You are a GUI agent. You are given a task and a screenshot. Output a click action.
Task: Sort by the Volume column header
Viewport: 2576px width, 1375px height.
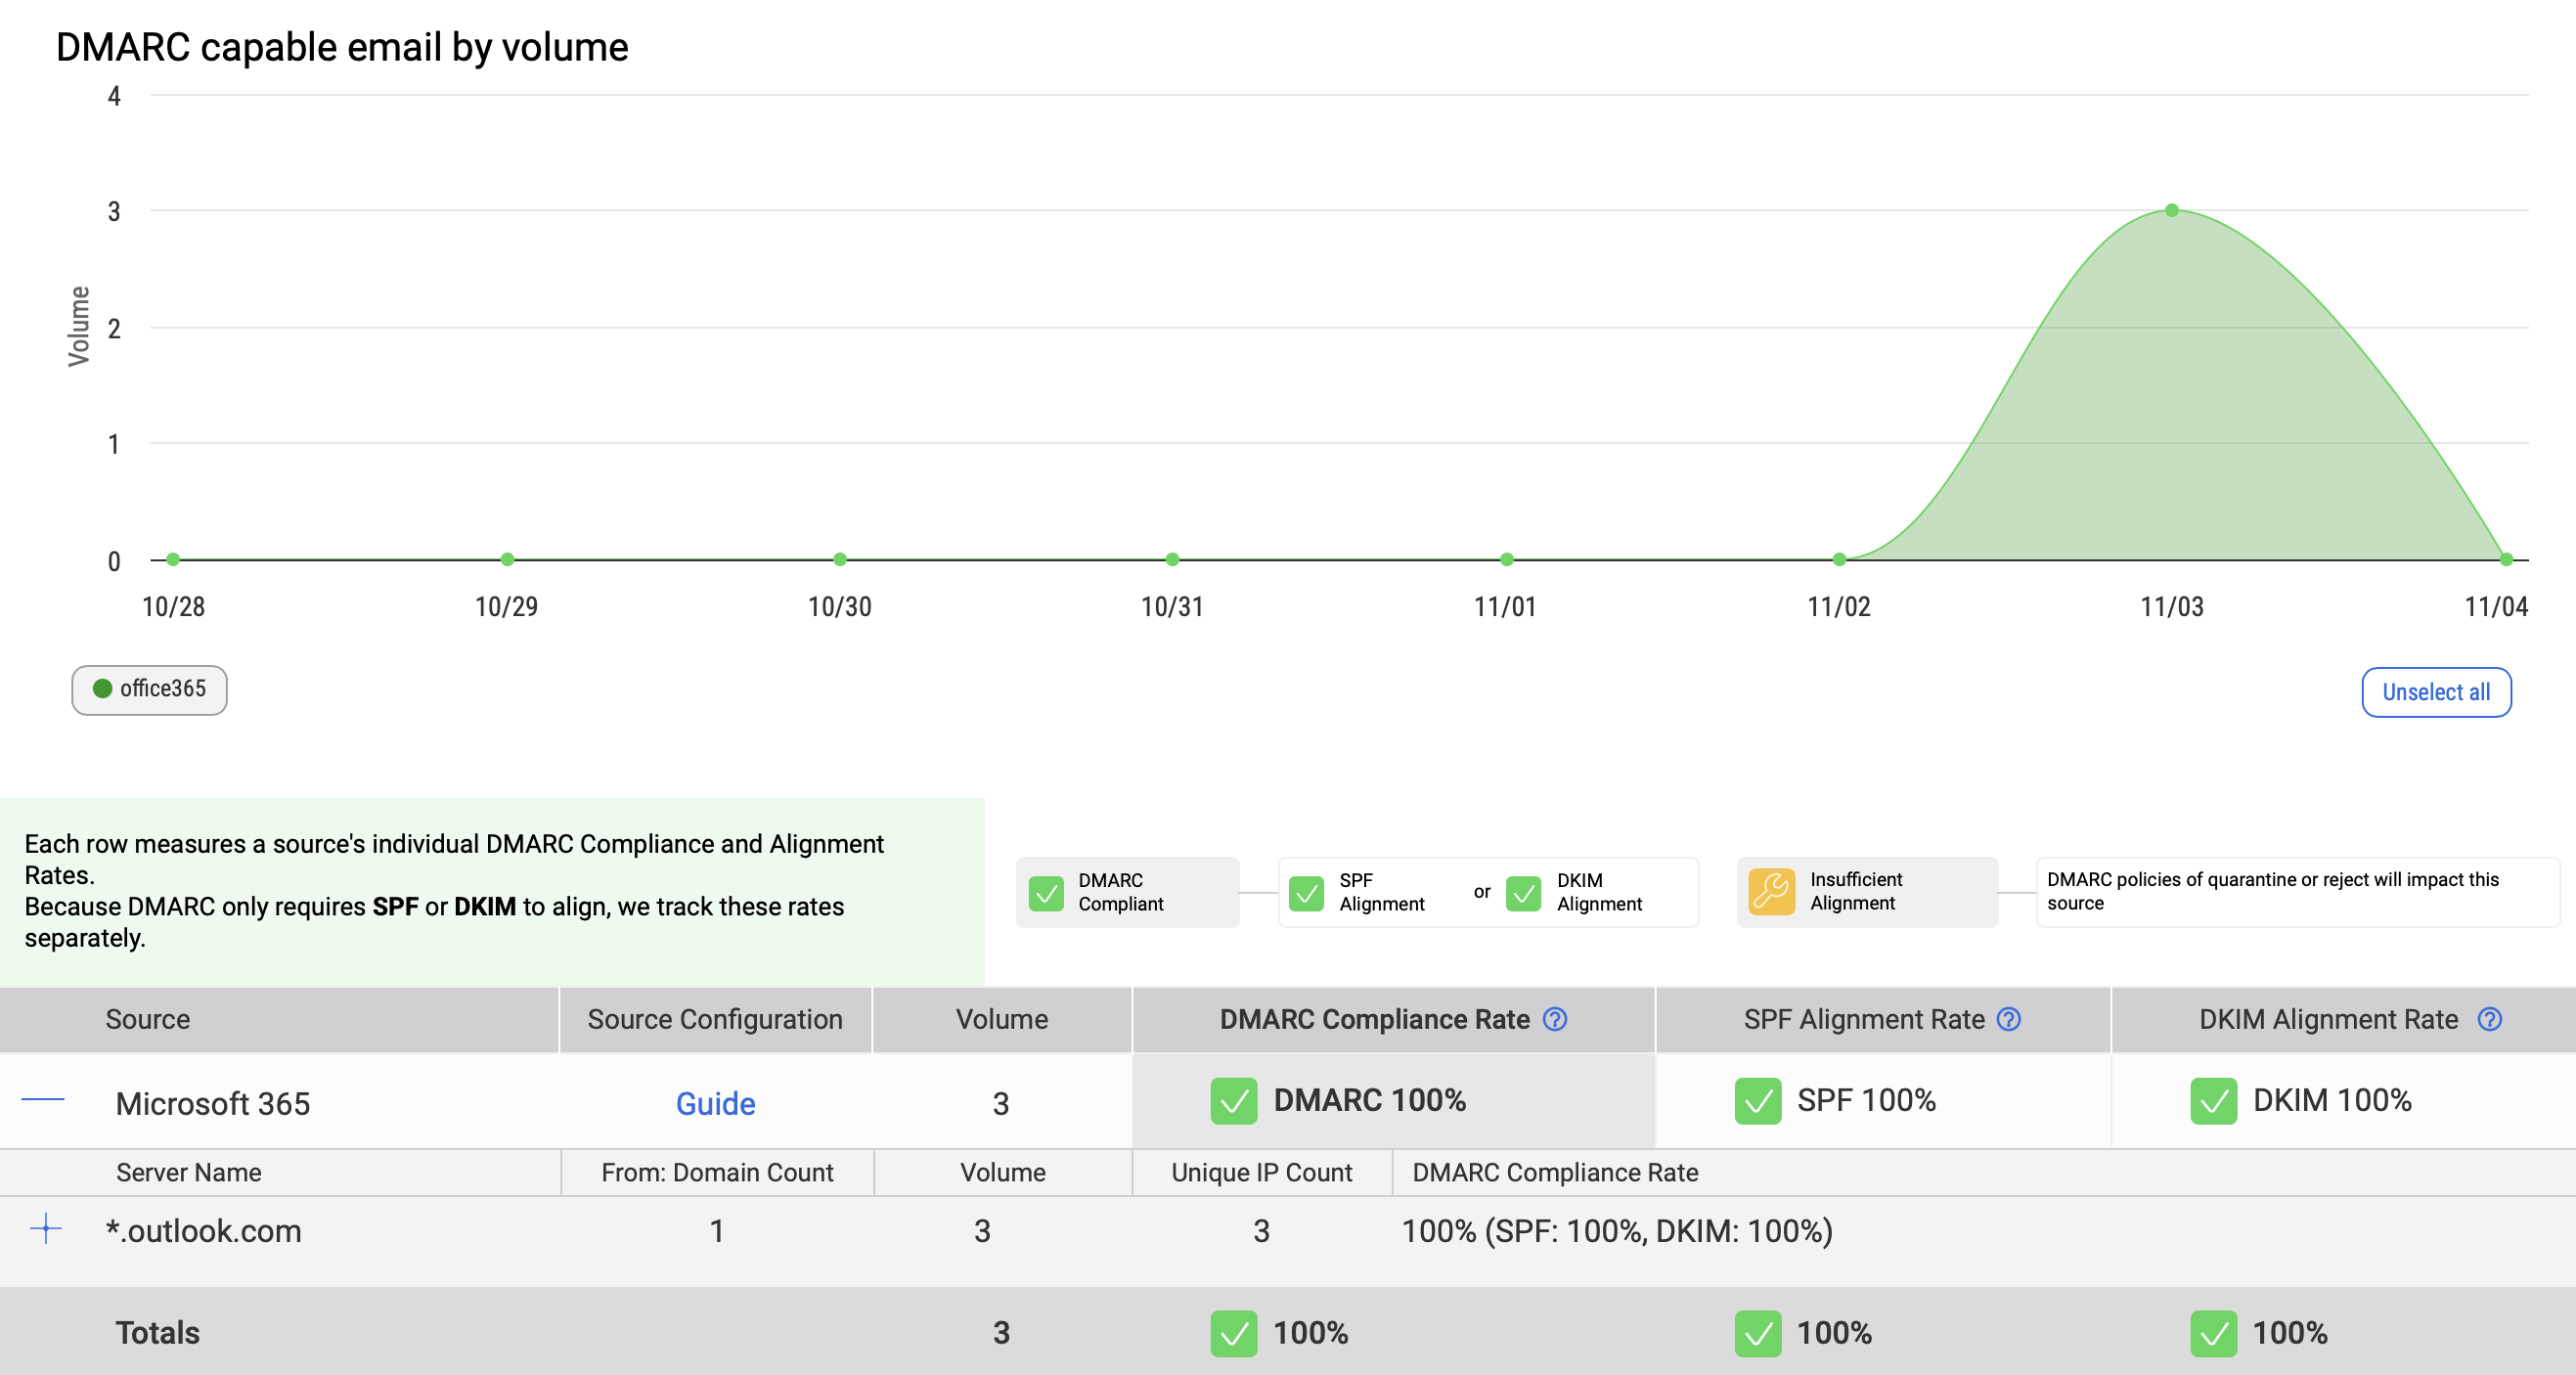point(1001,1019)
